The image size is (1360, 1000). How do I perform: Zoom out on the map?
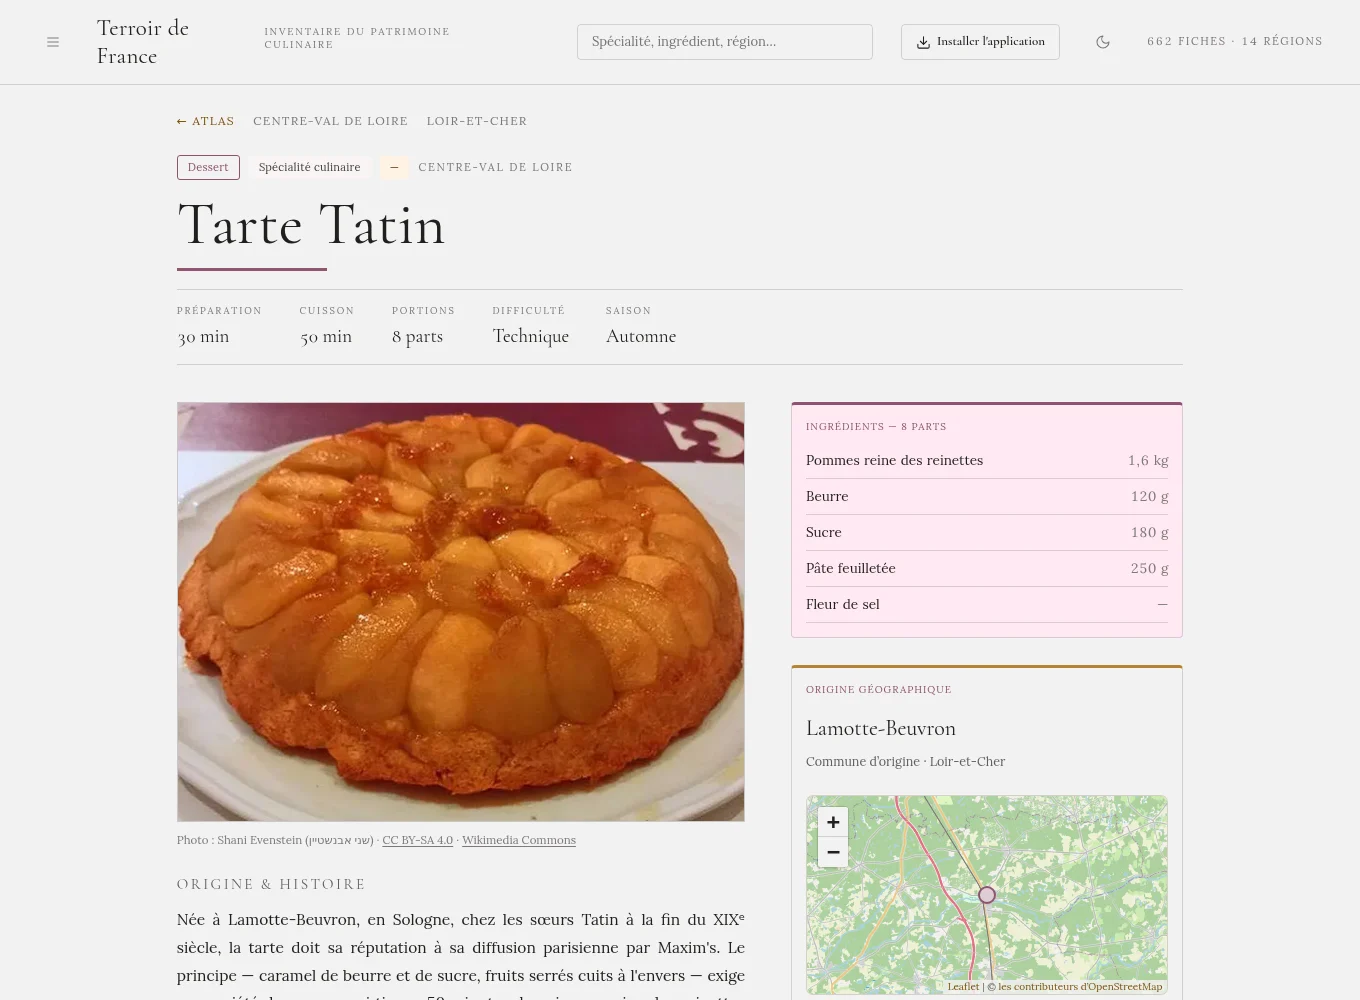833,852
